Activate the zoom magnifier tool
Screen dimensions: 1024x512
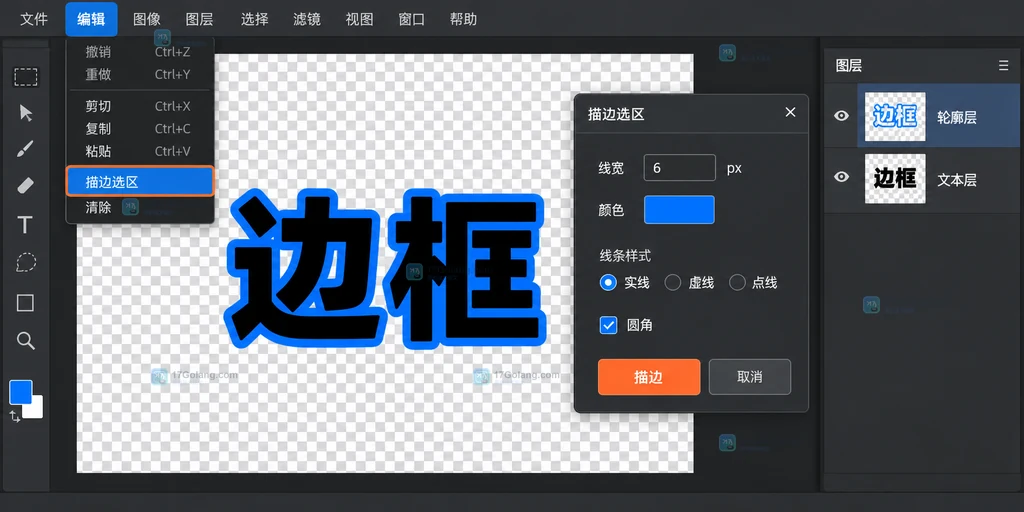25,340
